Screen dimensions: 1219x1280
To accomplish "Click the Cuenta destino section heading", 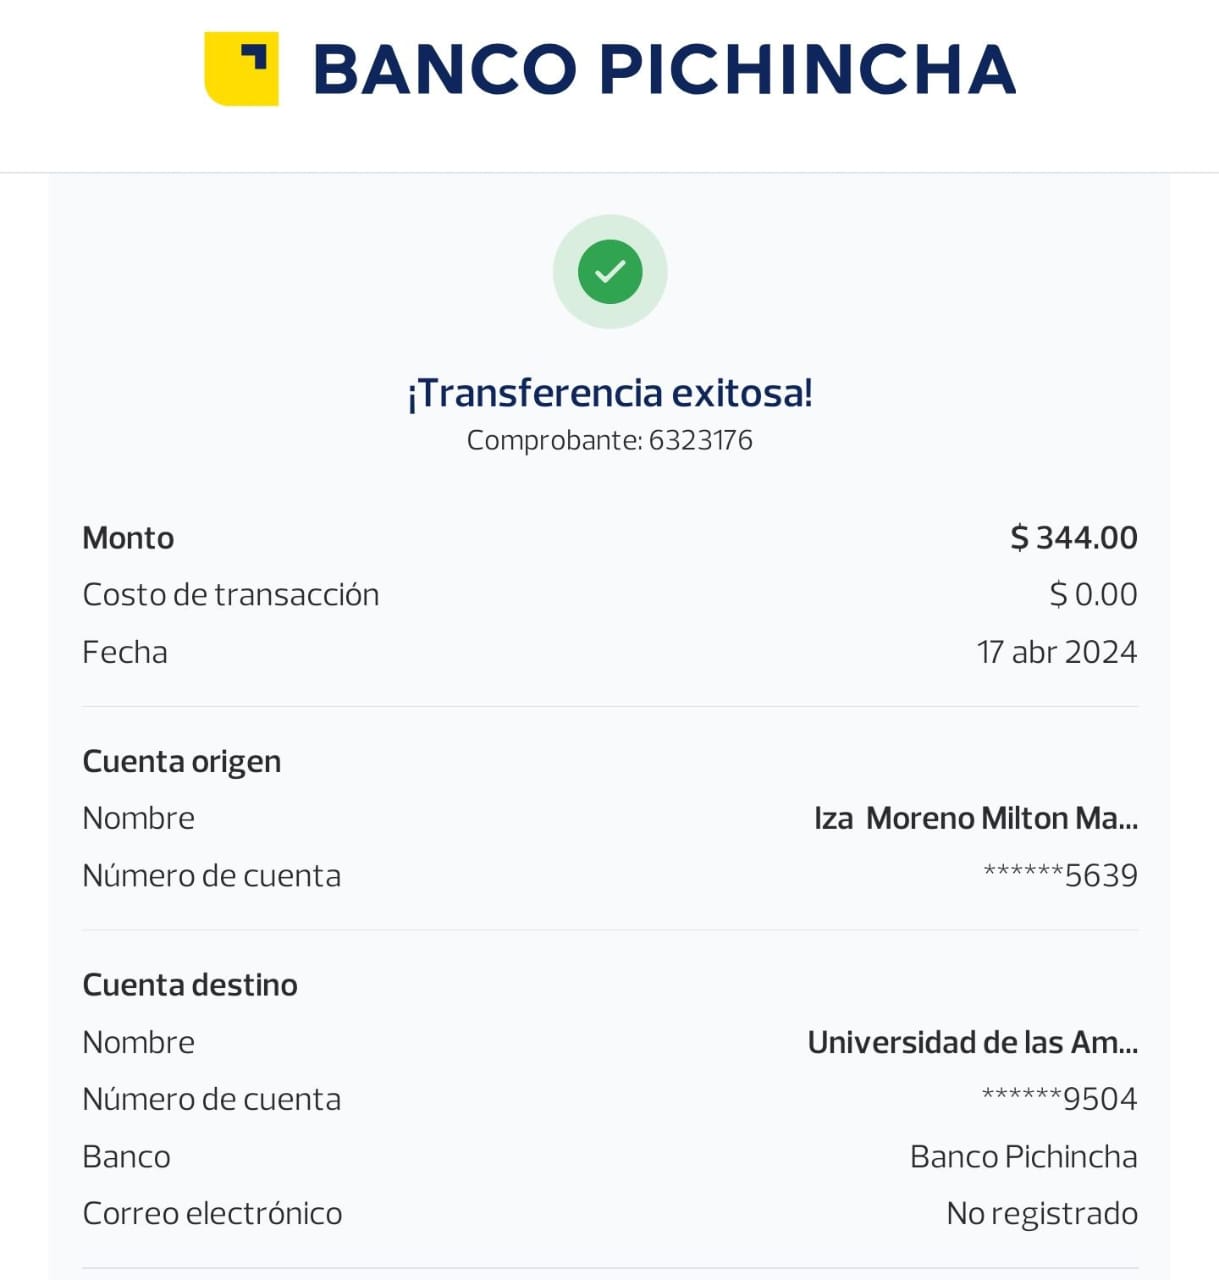I will point(190,985).
